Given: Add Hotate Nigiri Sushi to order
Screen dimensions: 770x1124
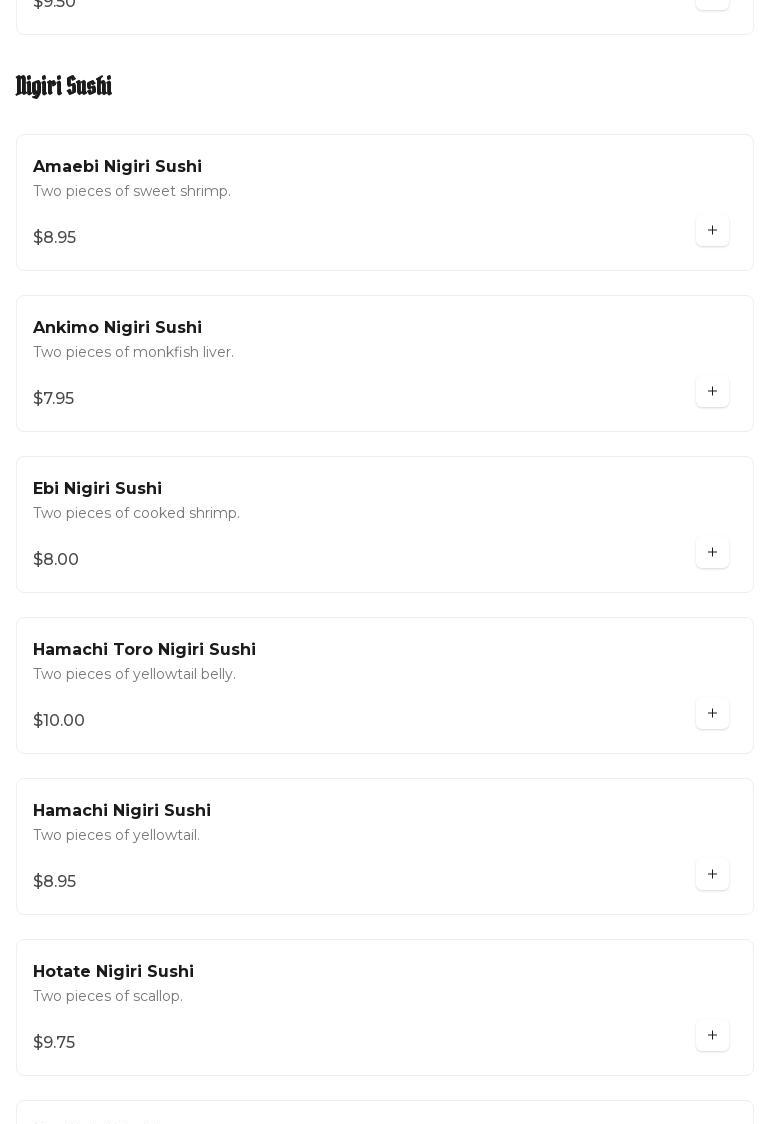Looking at the screenshot, I should click(x=712, y=1036).
